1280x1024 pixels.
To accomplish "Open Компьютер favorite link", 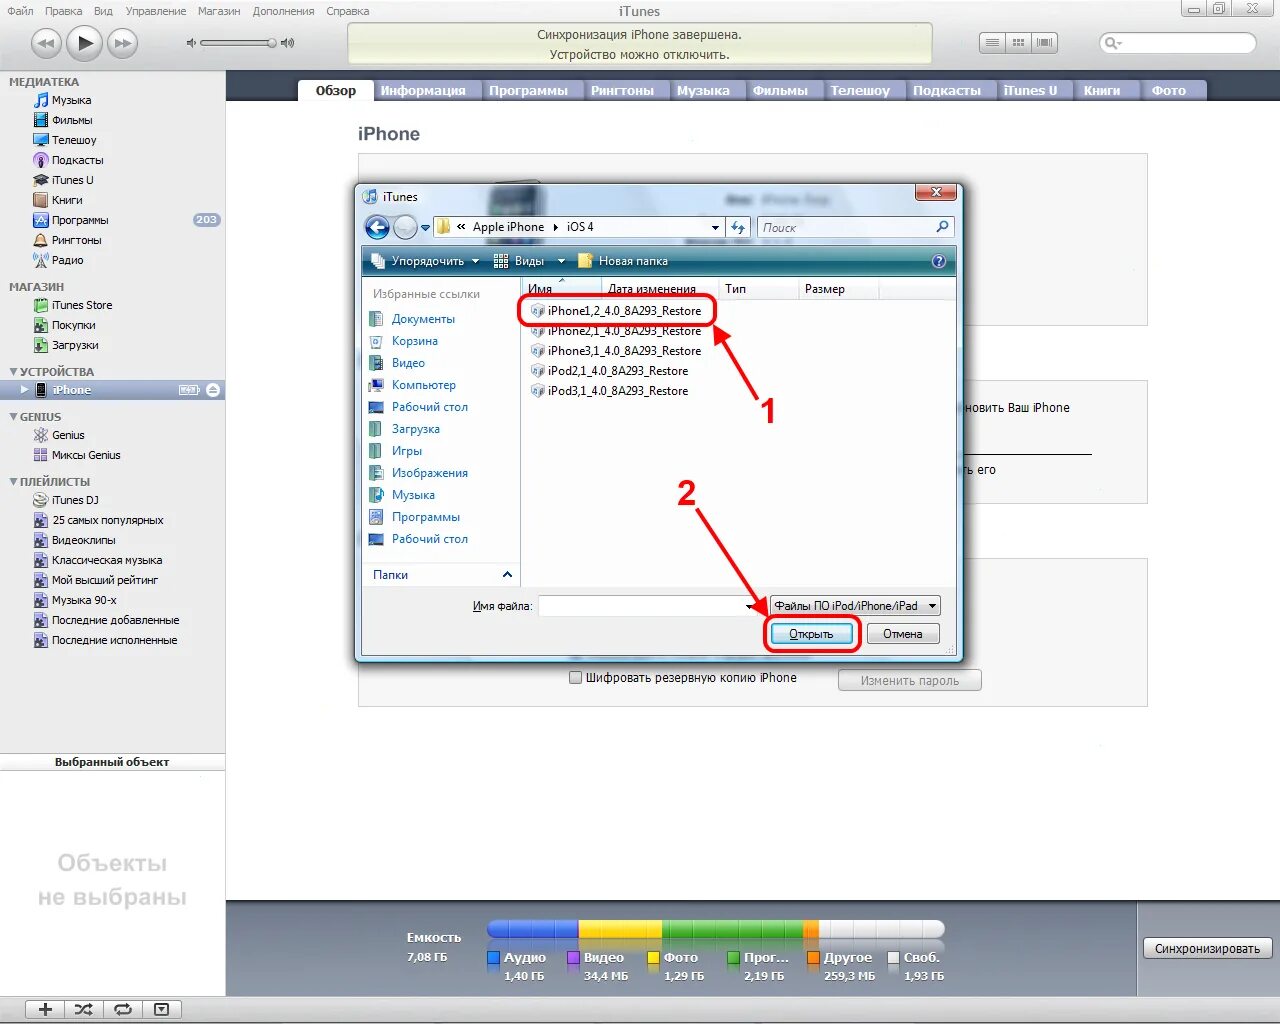I will click(x=412, y=385).
